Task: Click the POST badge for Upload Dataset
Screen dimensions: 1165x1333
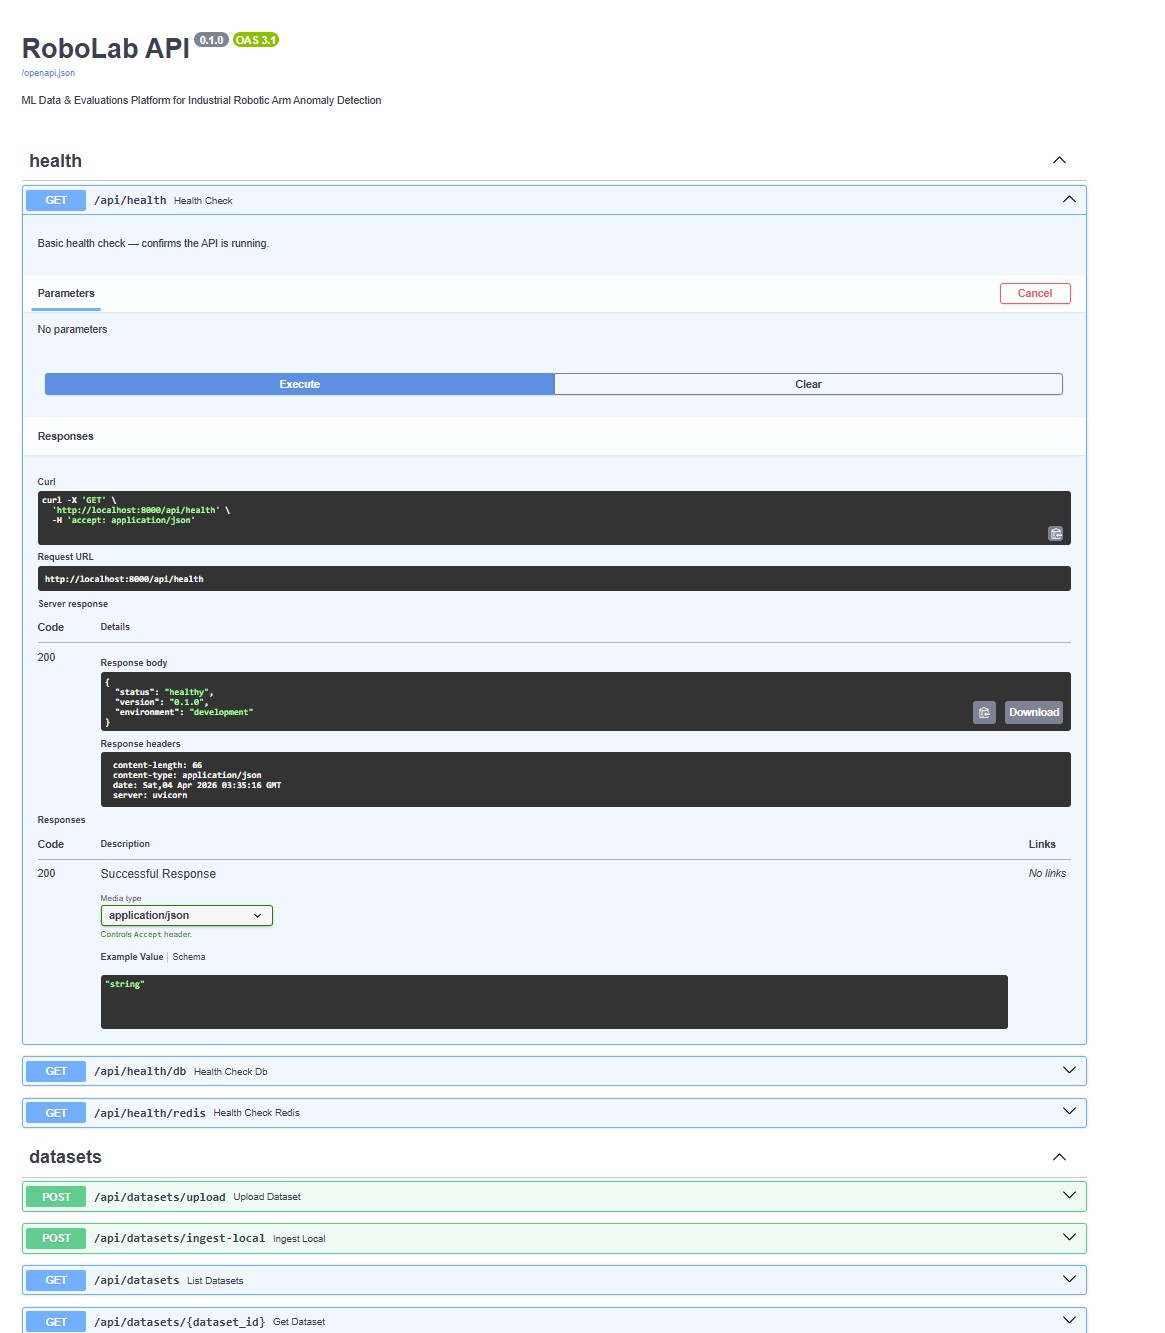Action: [56, 1197]
